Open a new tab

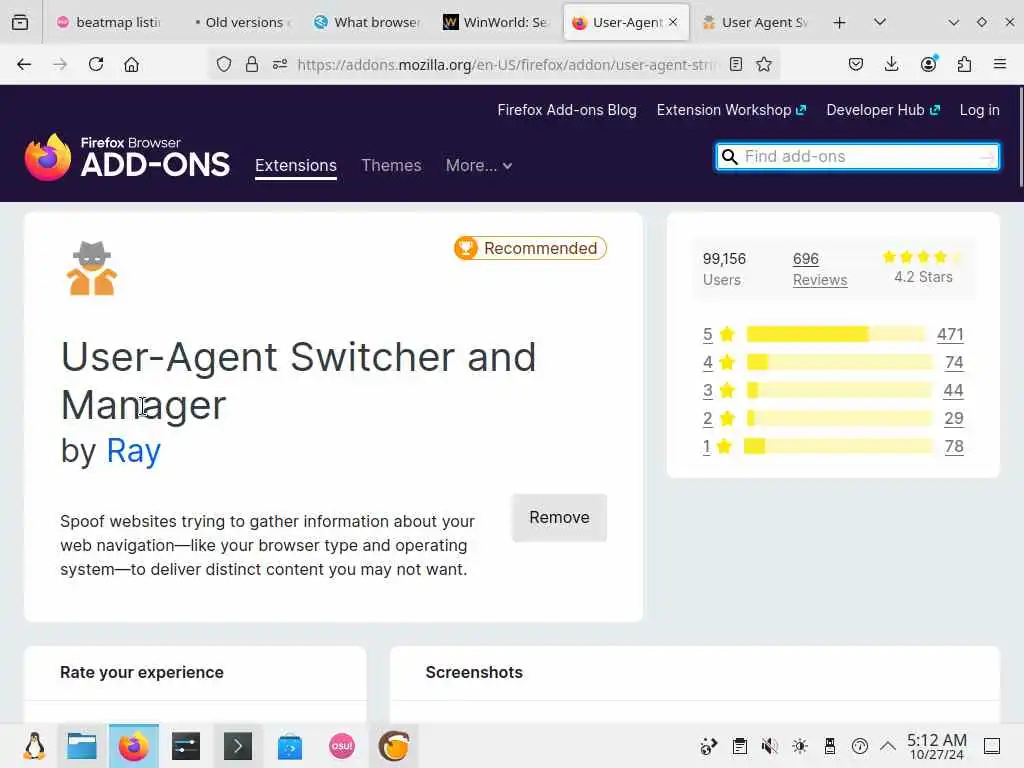[x=840, y=22]
